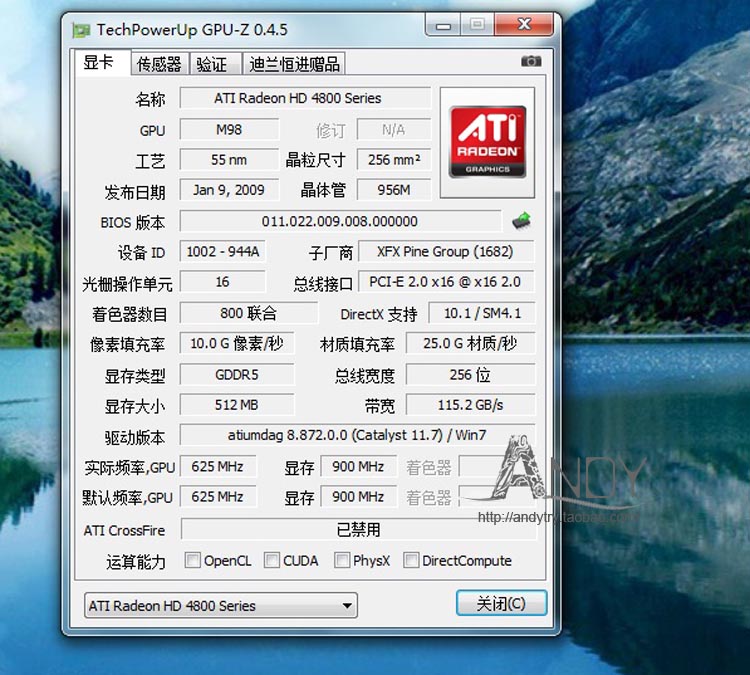Click the BIOS save chip icon
The height and width of the screenshot is (675, 750).
[521, 221]
